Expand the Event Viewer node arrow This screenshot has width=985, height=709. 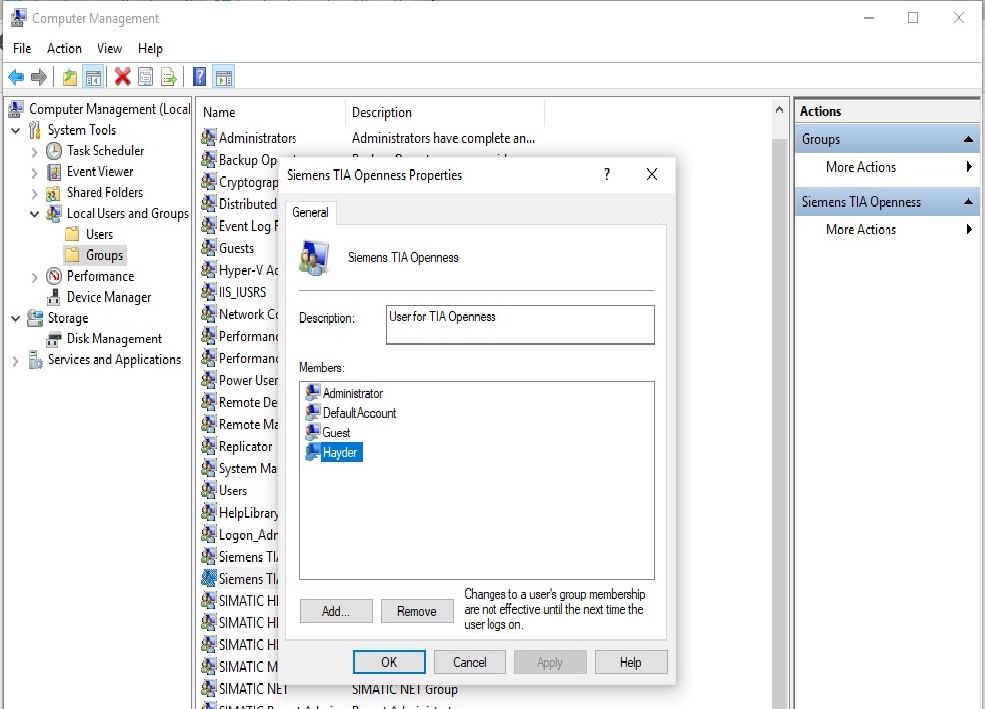pos(35,172)
